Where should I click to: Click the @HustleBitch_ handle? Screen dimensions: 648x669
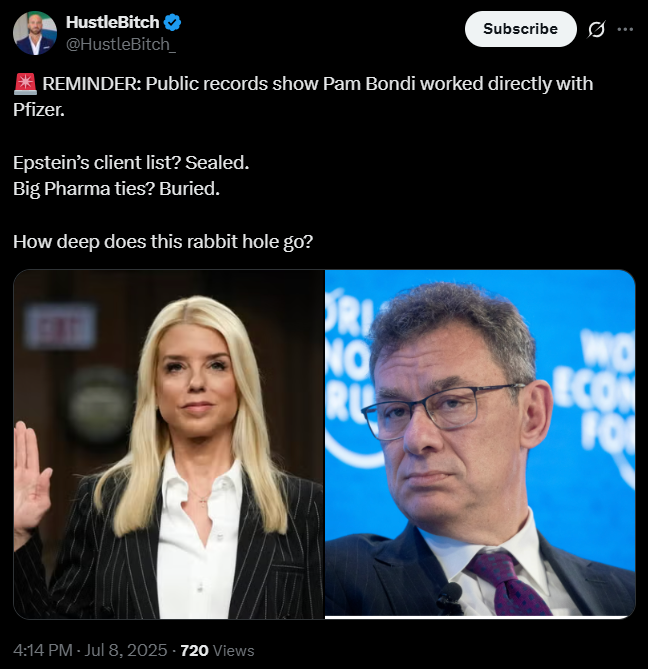(x=121, y=44)
